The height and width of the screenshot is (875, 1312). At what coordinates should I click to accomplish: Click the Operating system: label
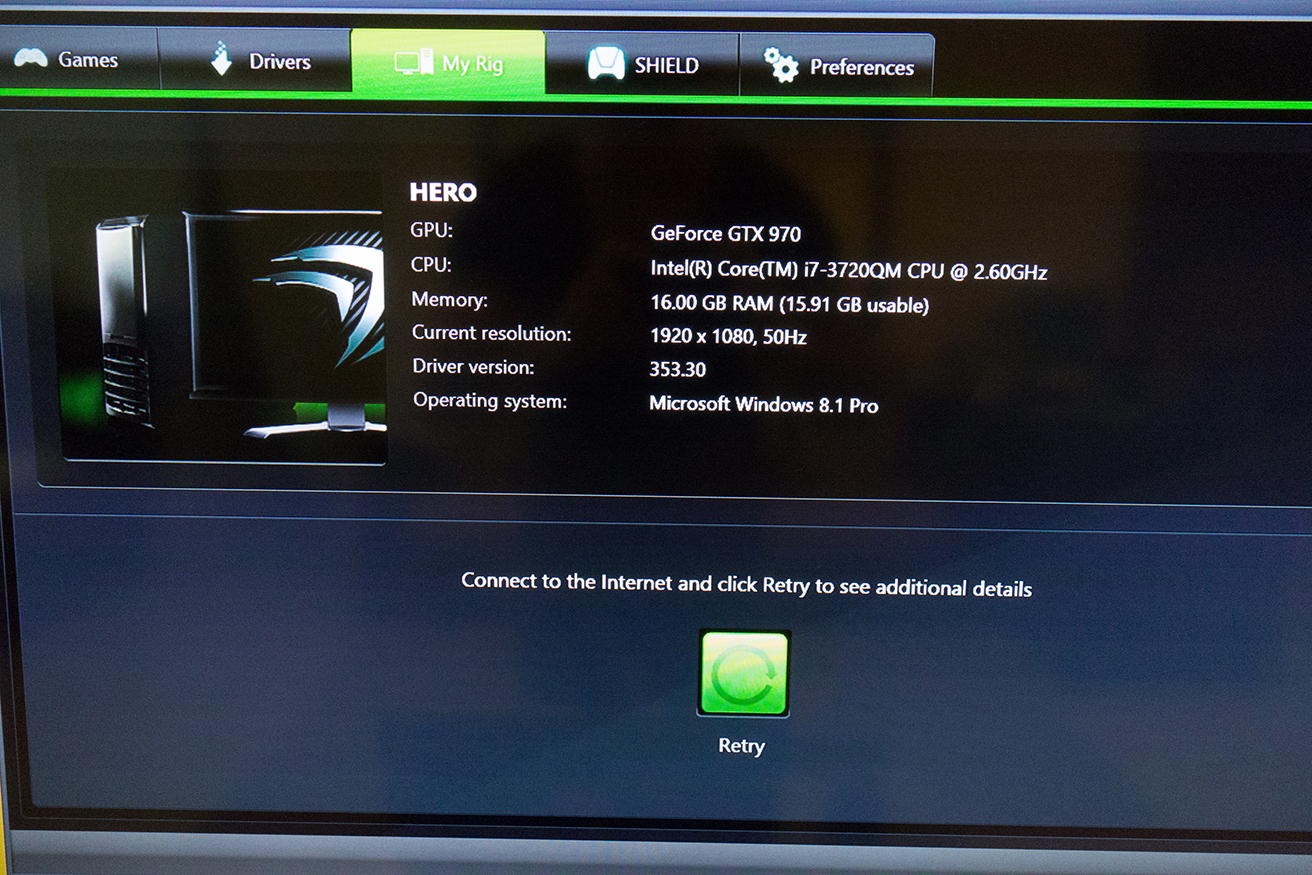pyautogui.click(x=490, y=401)
